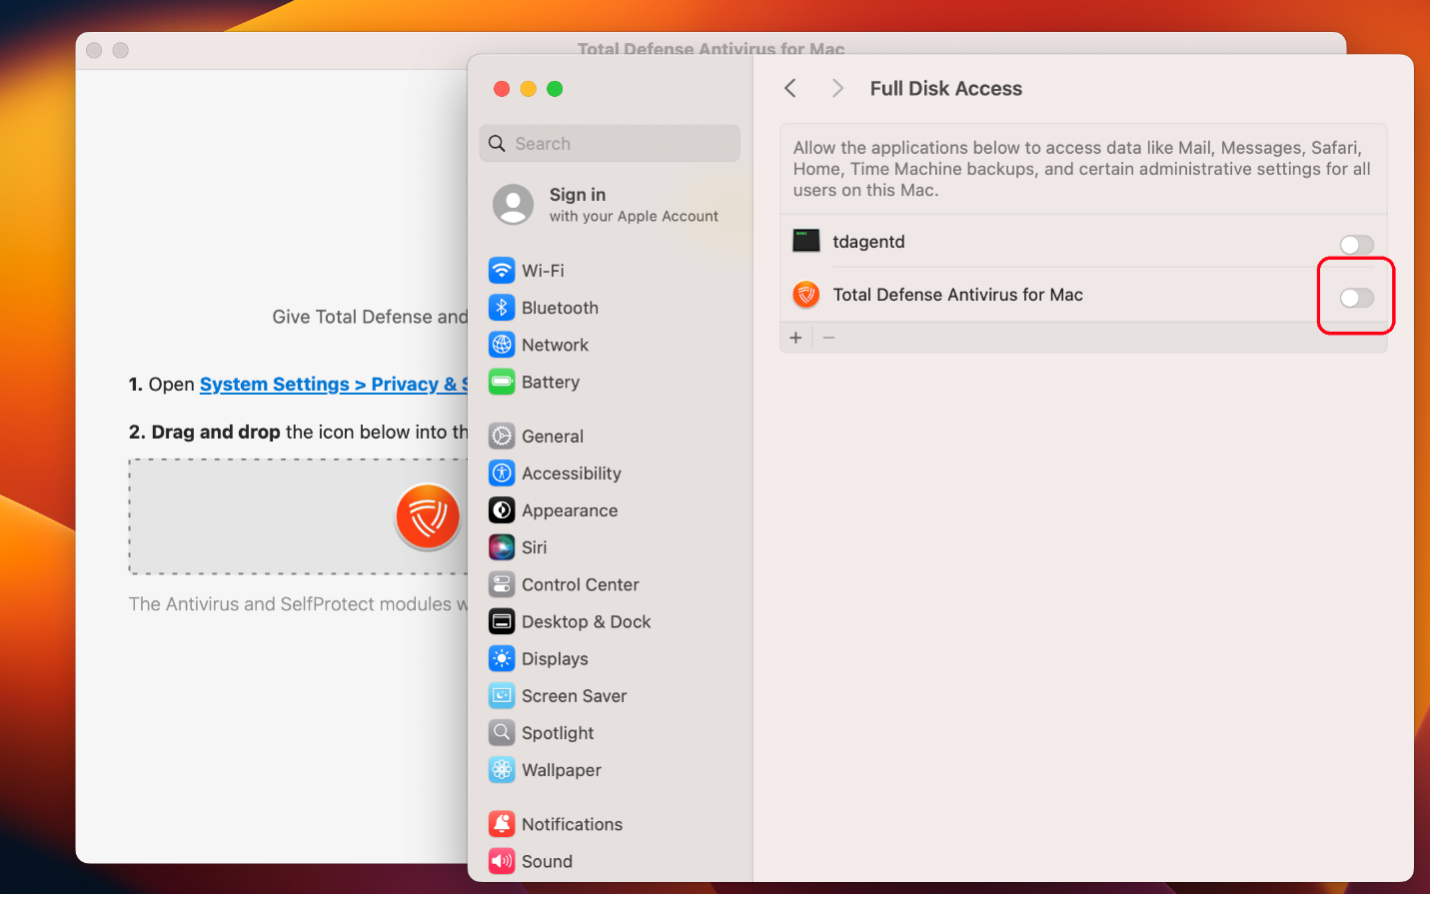Click "Give Total Defense" heading text
This screenshot has width=1430, height=898.
[370, 317]
